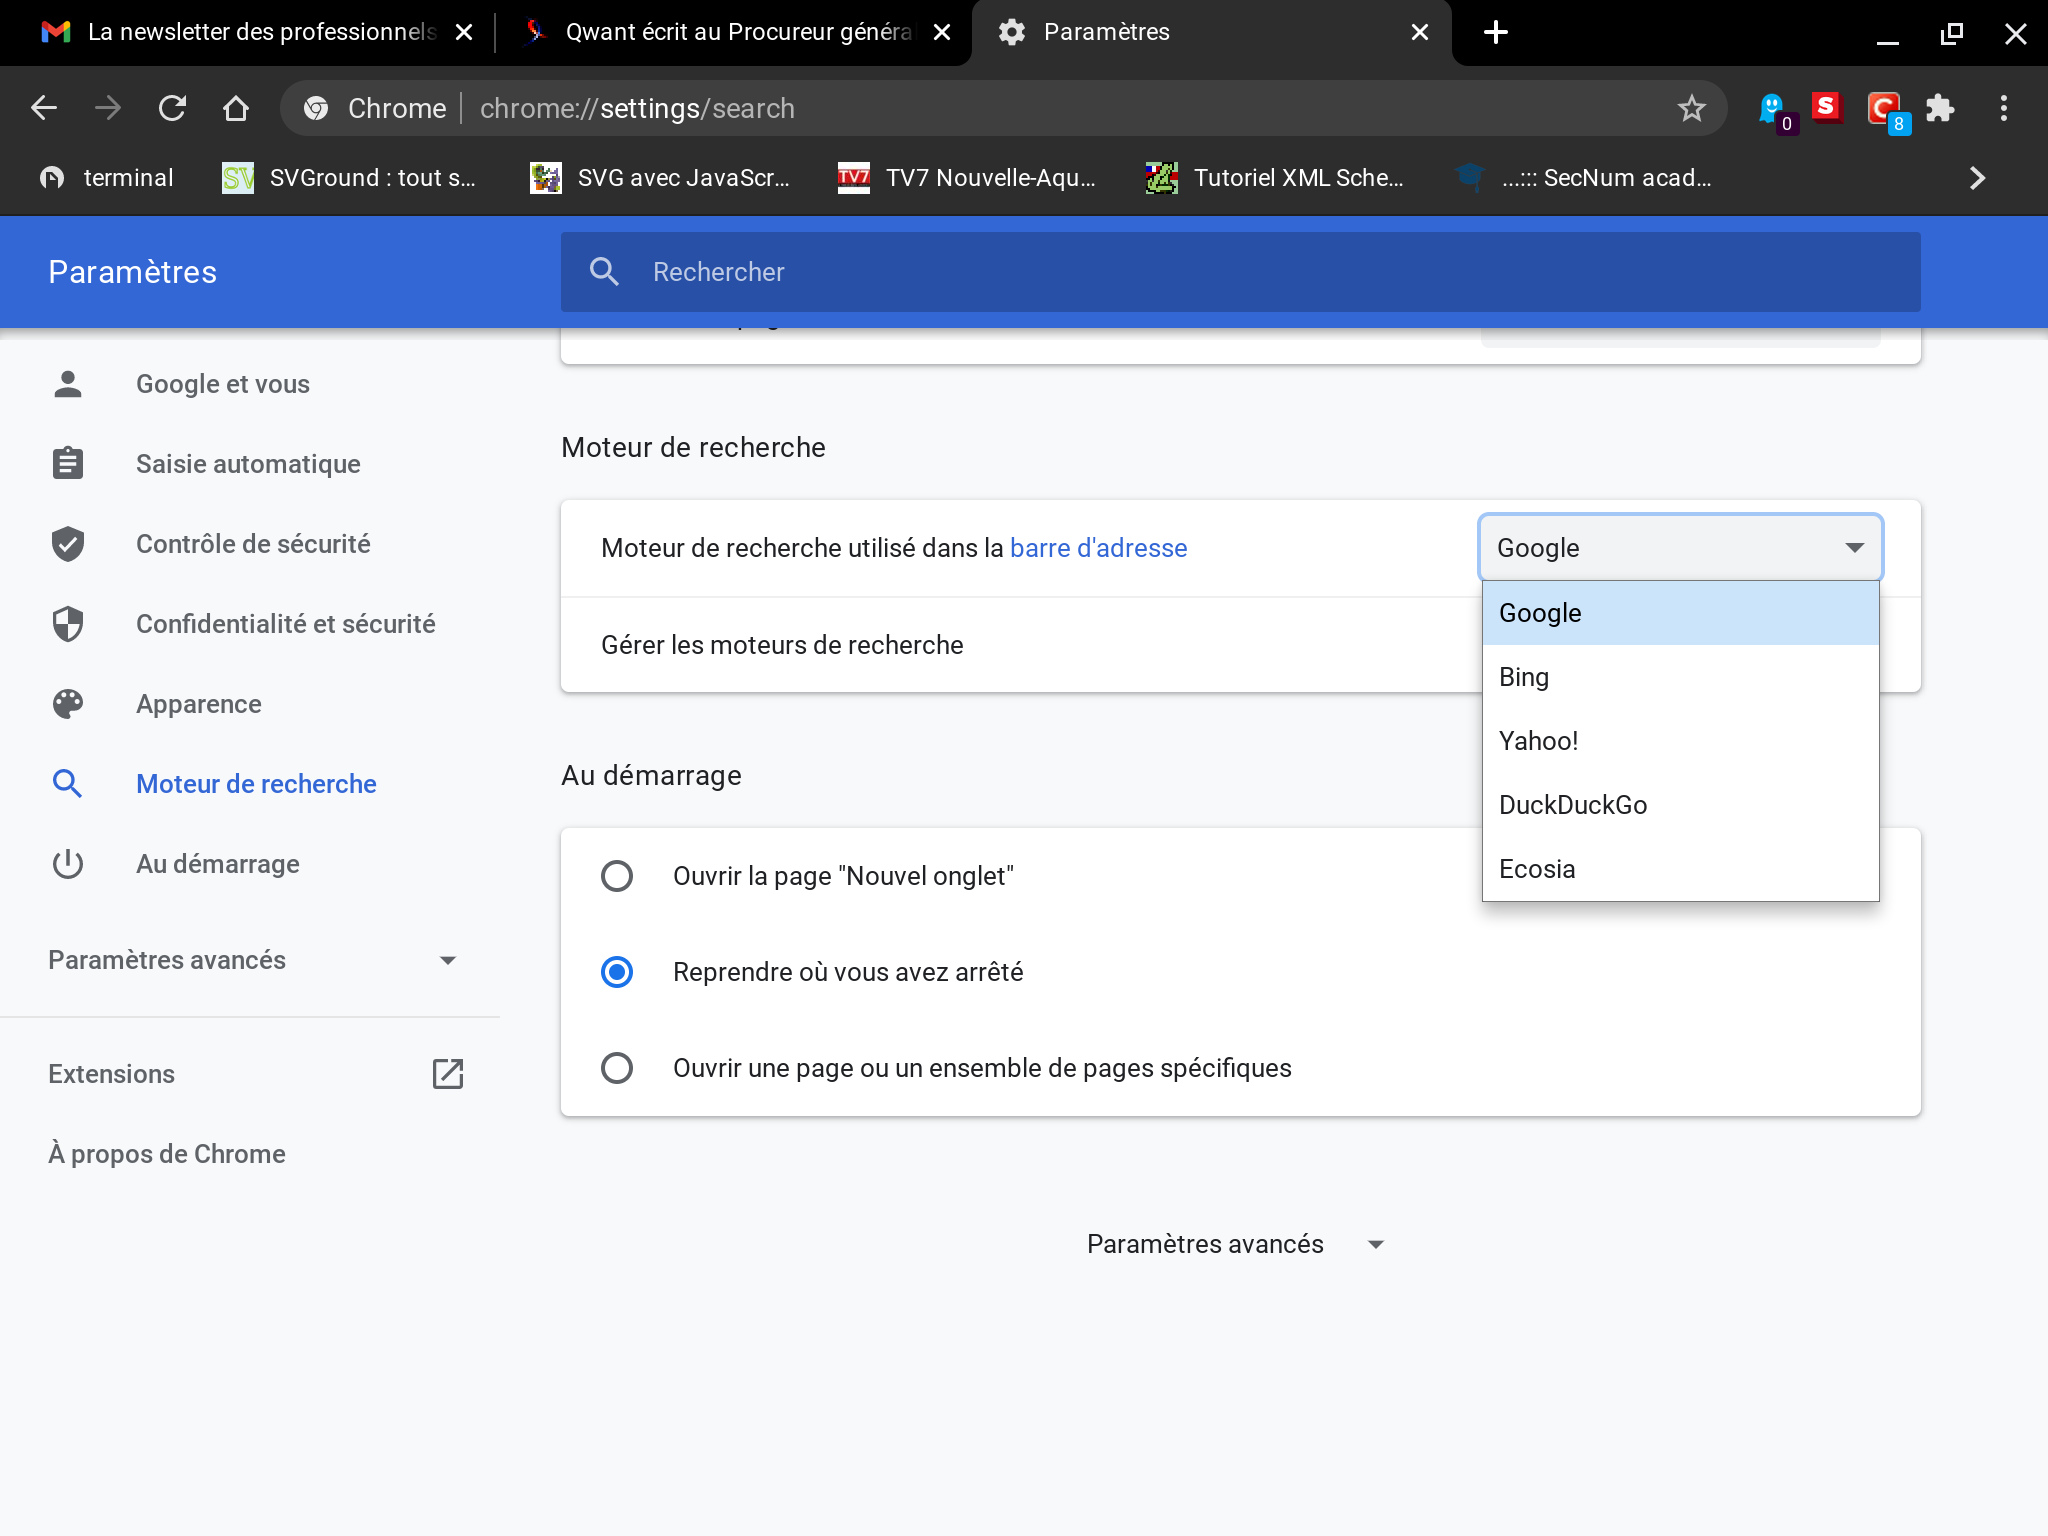Image resolution: width=2048 pixels, height=1536 pixels.
Task: Click the Rechercher settings search field
Action: [x=1240, y=272]
